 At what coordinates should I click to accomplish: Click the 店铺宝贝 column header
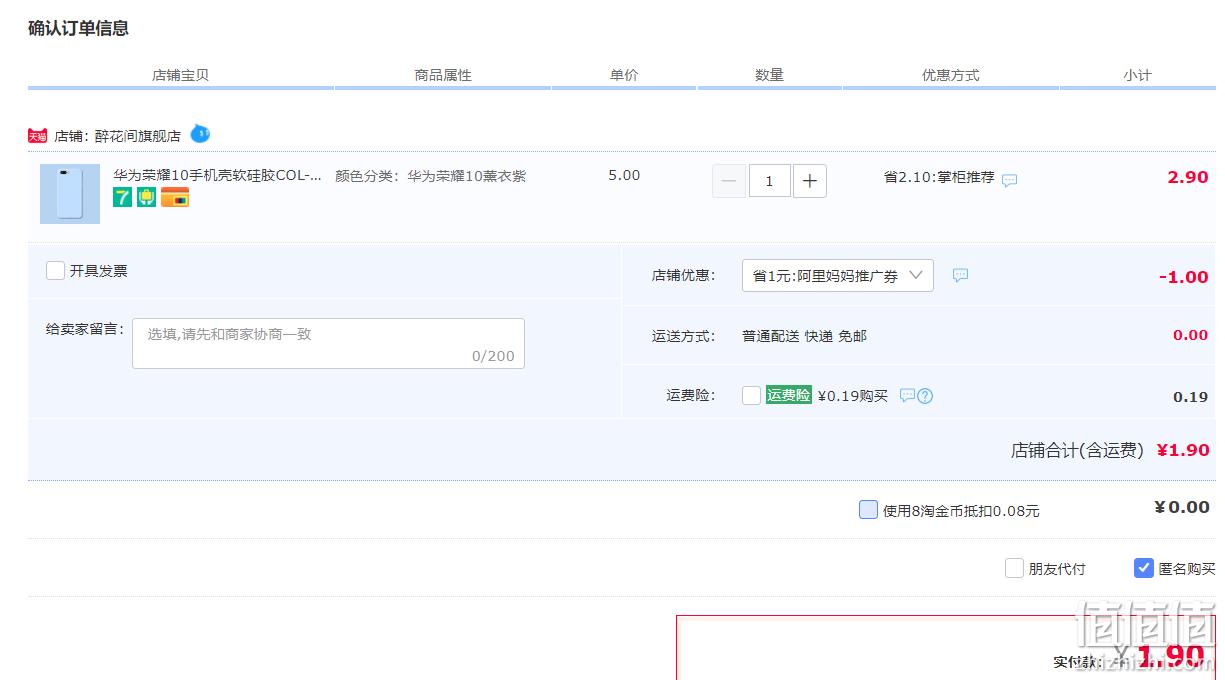tap(180, 75)
